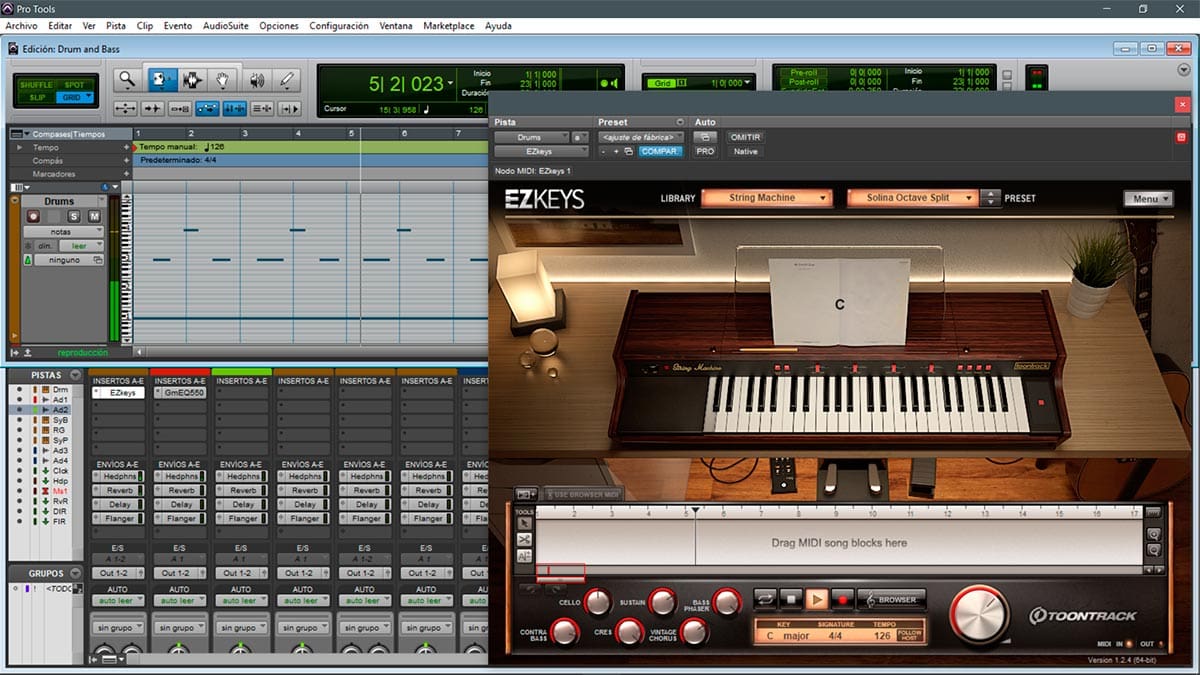Toggle FOLLOW HOST in EZkeys
This screenshot has height=675, width=1200.
(x=911, y=635)
